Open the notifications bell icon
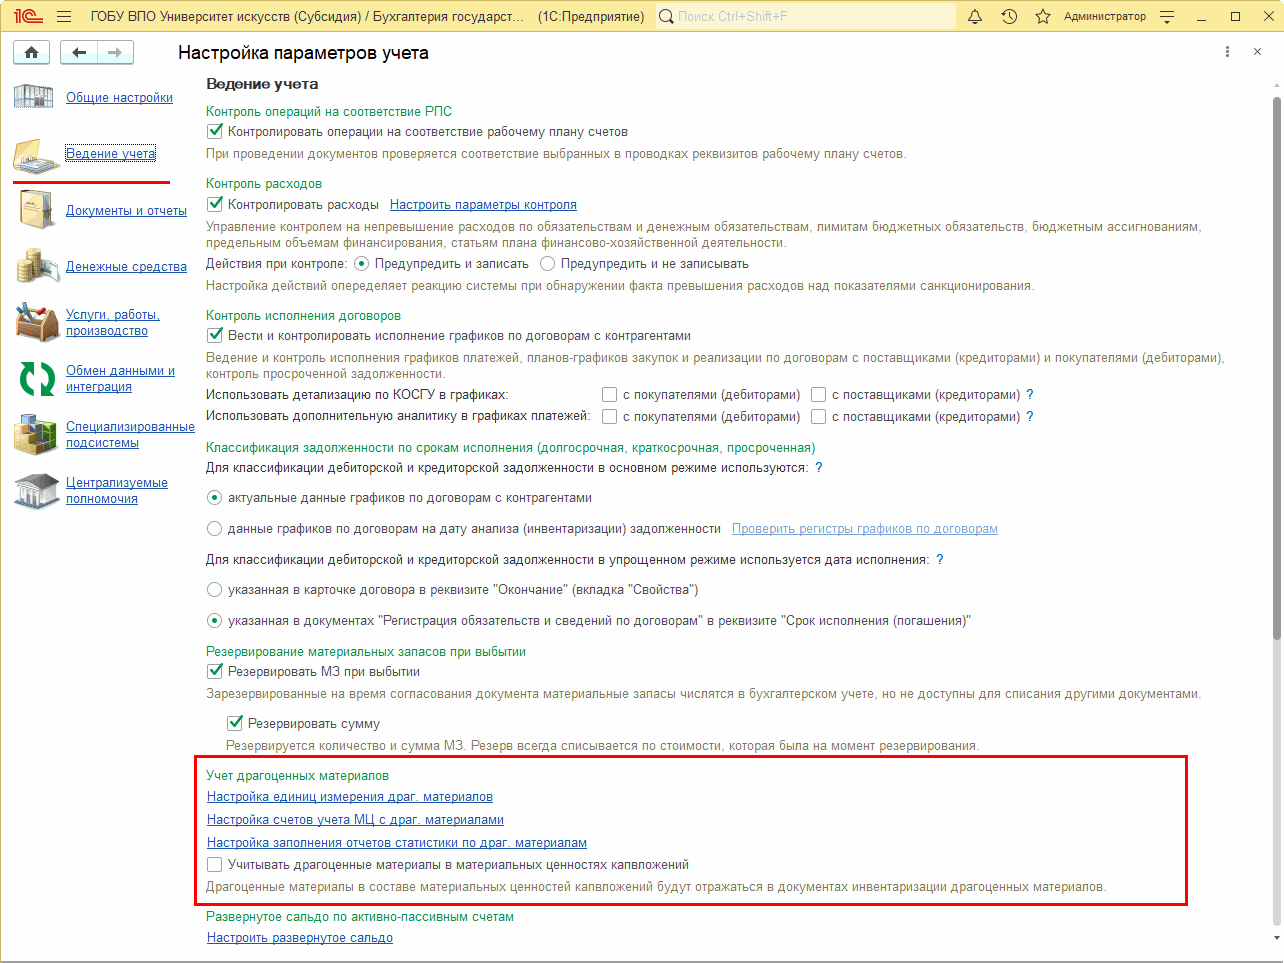1284x963 pixels. [975, 17]
